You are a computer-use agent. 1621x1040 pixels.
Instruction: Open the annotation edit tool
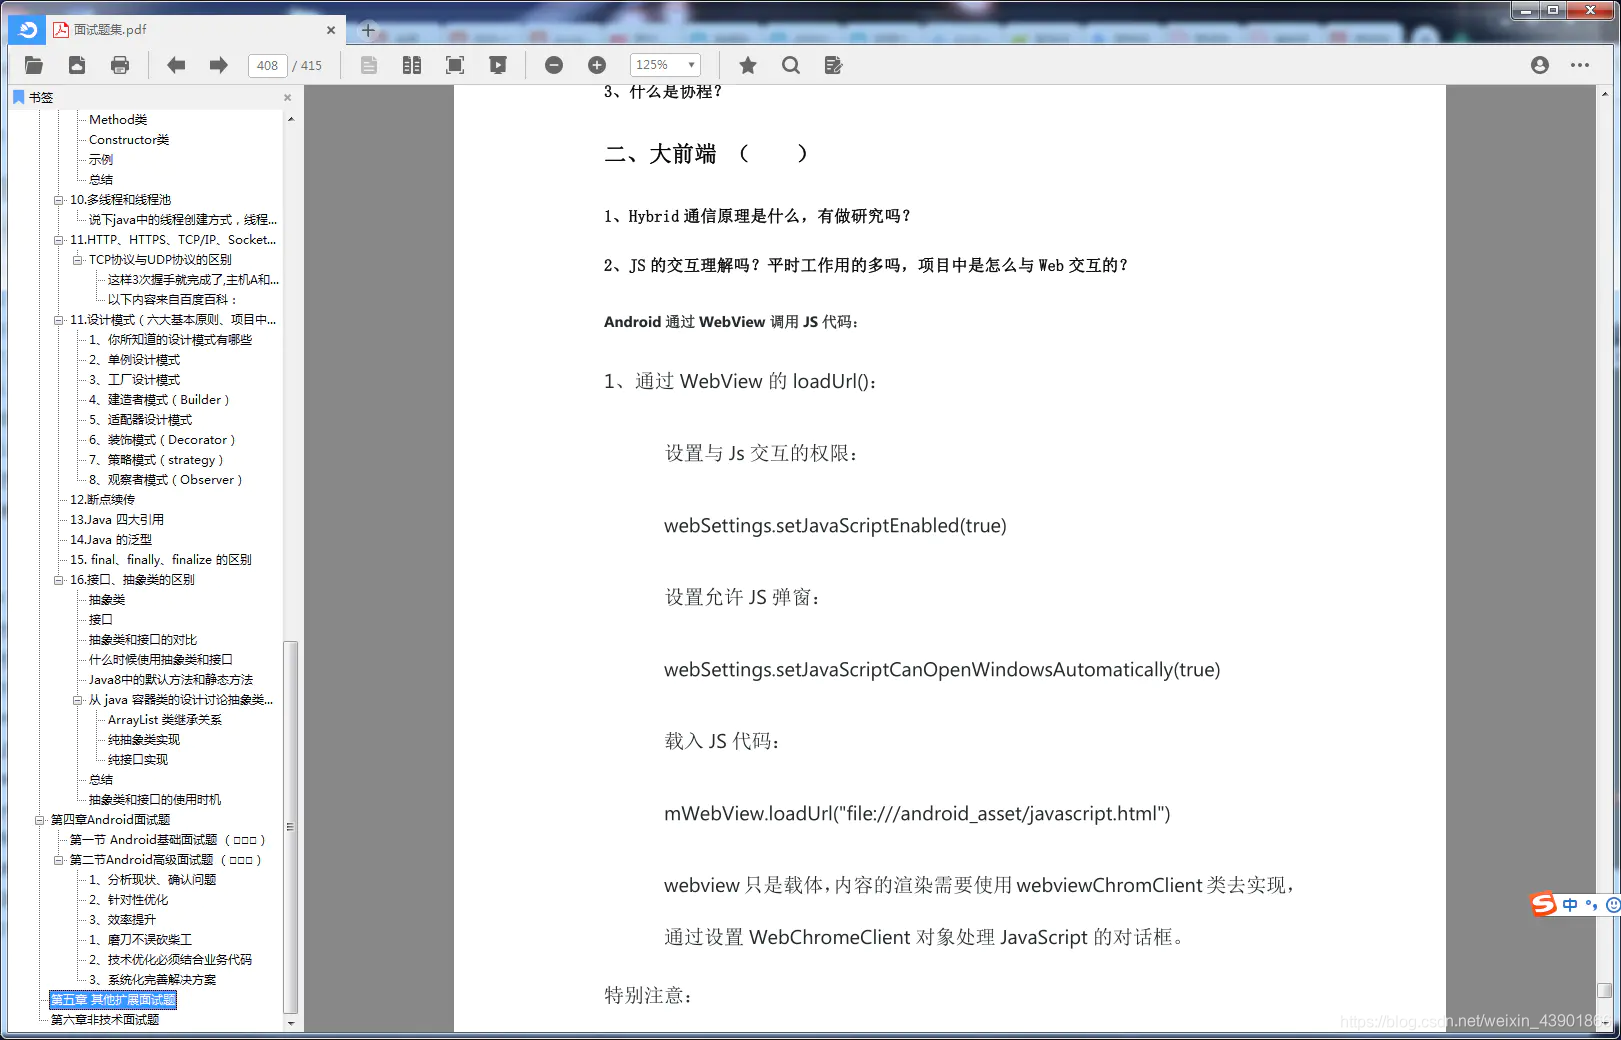pos(834,65)
